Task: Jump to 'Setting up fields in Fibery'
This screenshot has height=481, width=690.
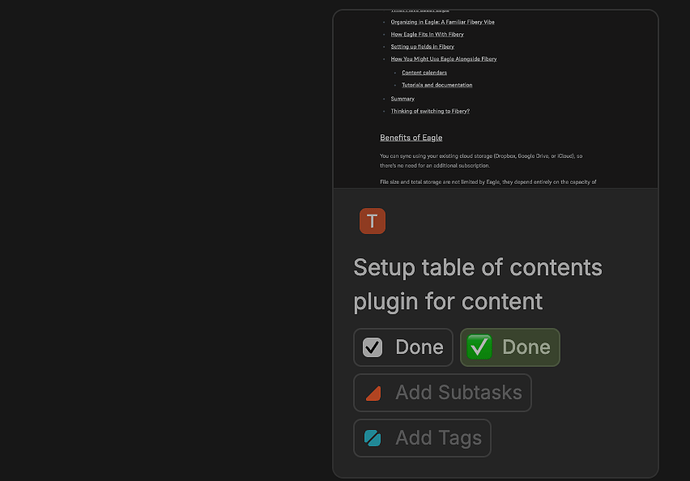Action: [x=422, y=46]
